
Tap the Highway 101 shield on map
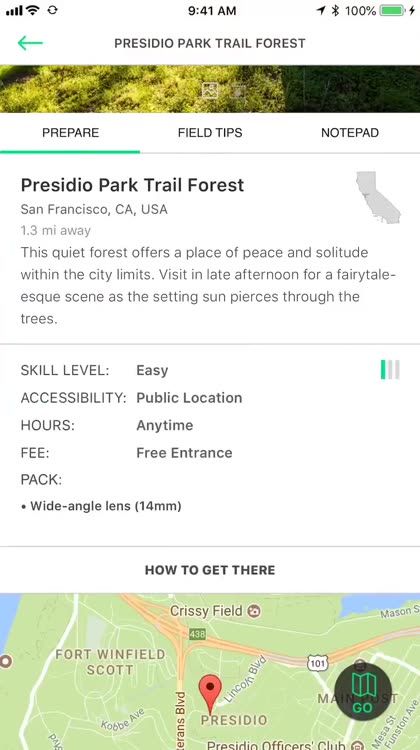[316, 663]
